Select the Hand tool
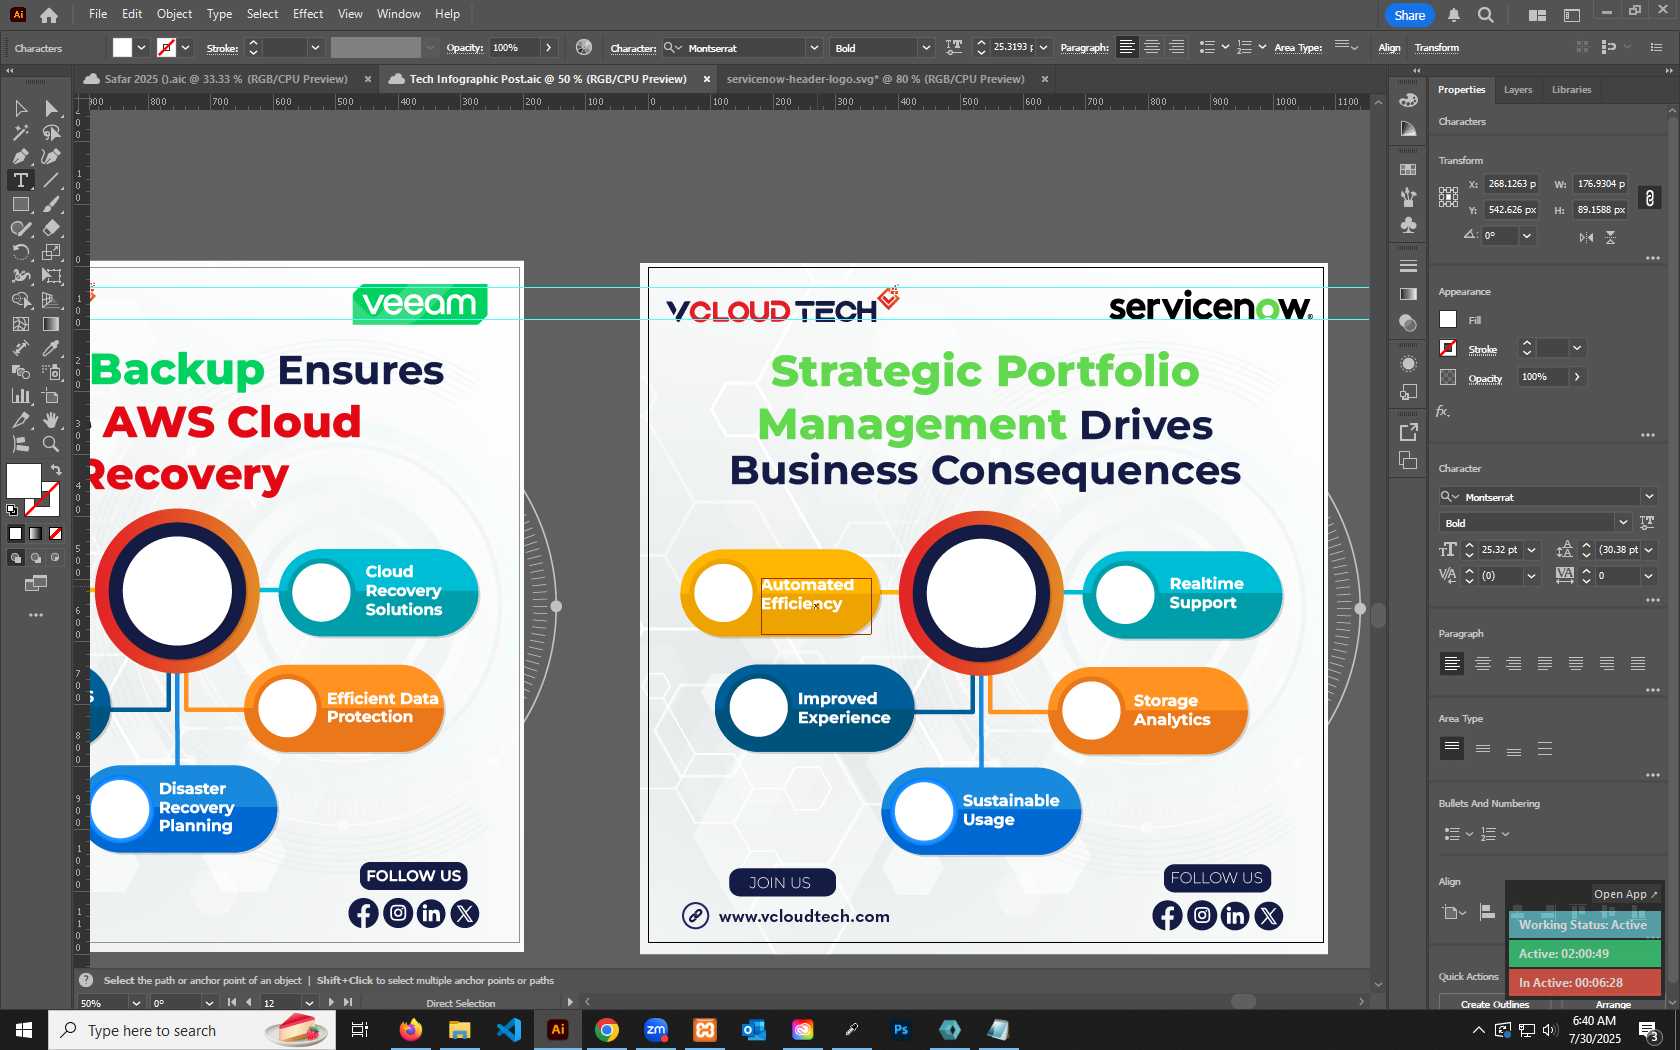The width and height of the screenshot is (1680, 1050). coord(51,420)
